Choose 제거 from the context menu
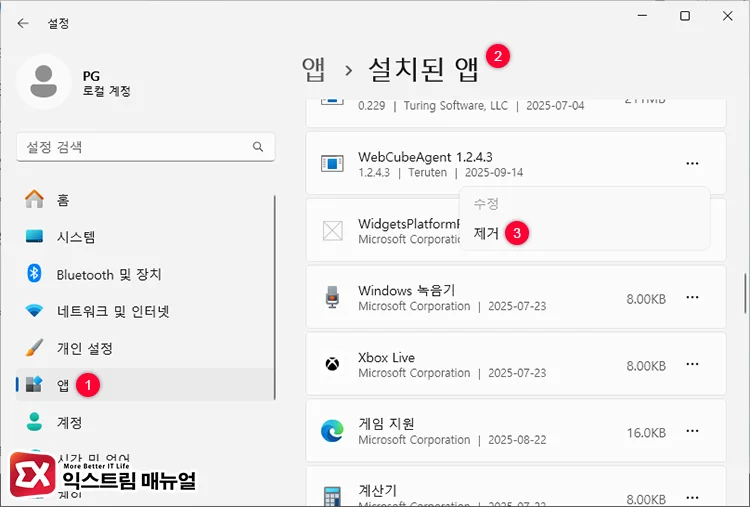 click(x=486, y=233)
